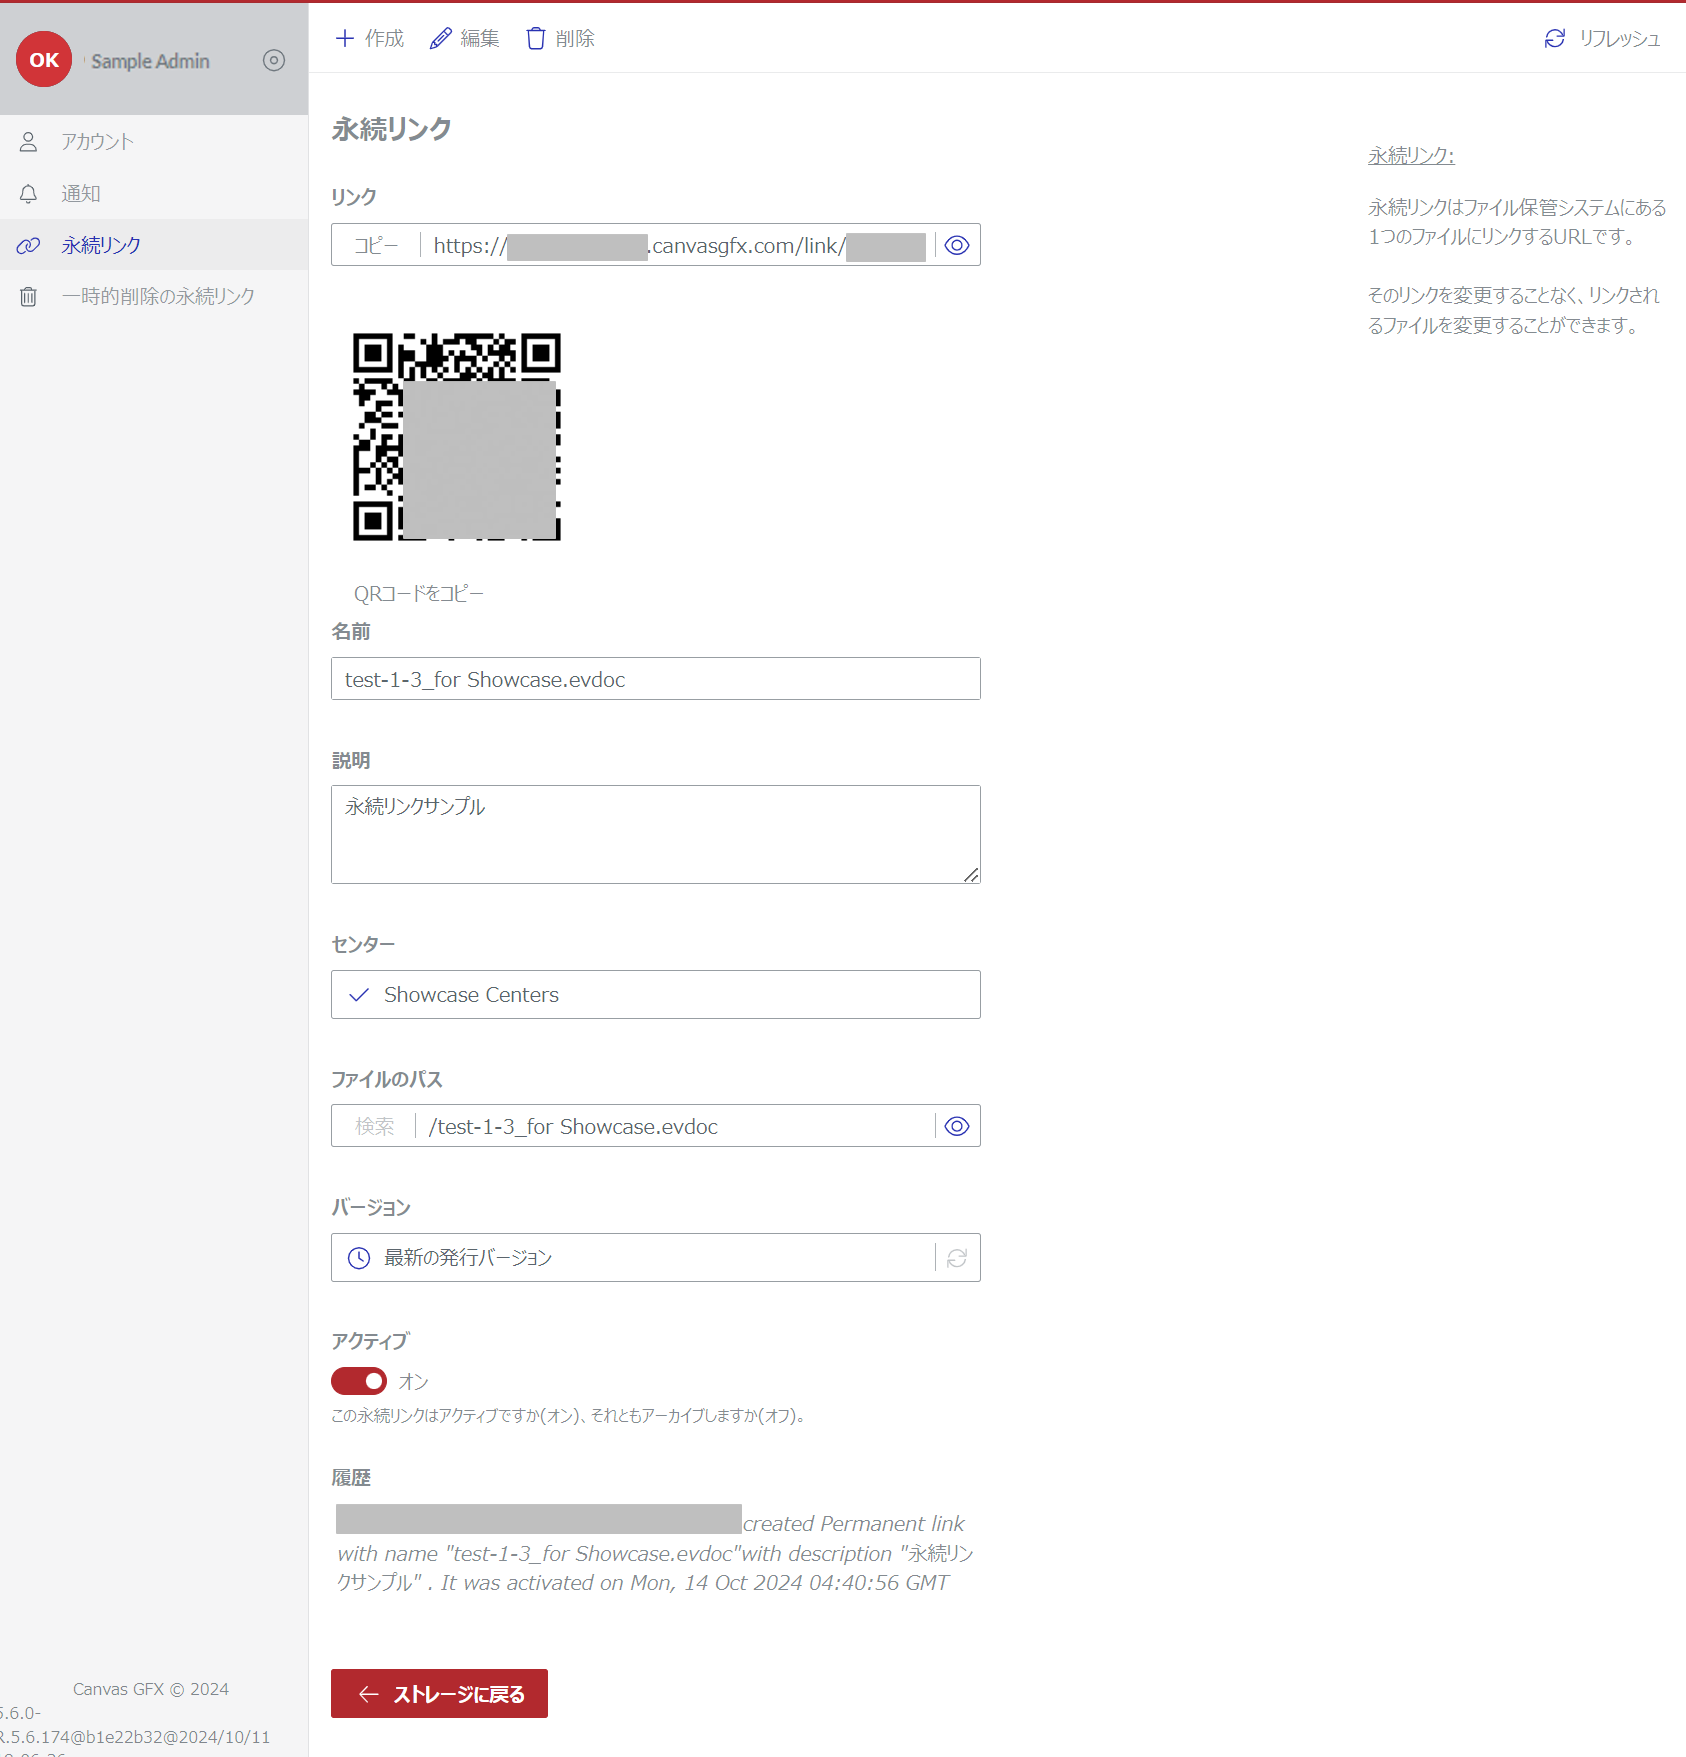Click the trash can icon in sidebar
This screenshot has width=1686, height=1757.
click(28, 297)
